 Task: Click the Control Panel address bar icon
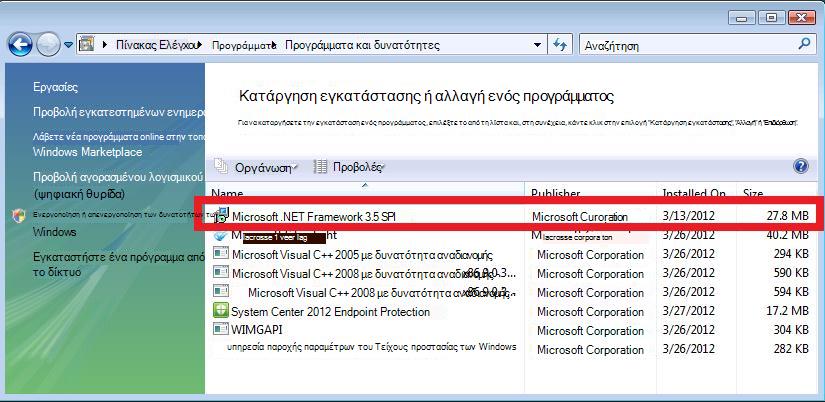[86, 44]
